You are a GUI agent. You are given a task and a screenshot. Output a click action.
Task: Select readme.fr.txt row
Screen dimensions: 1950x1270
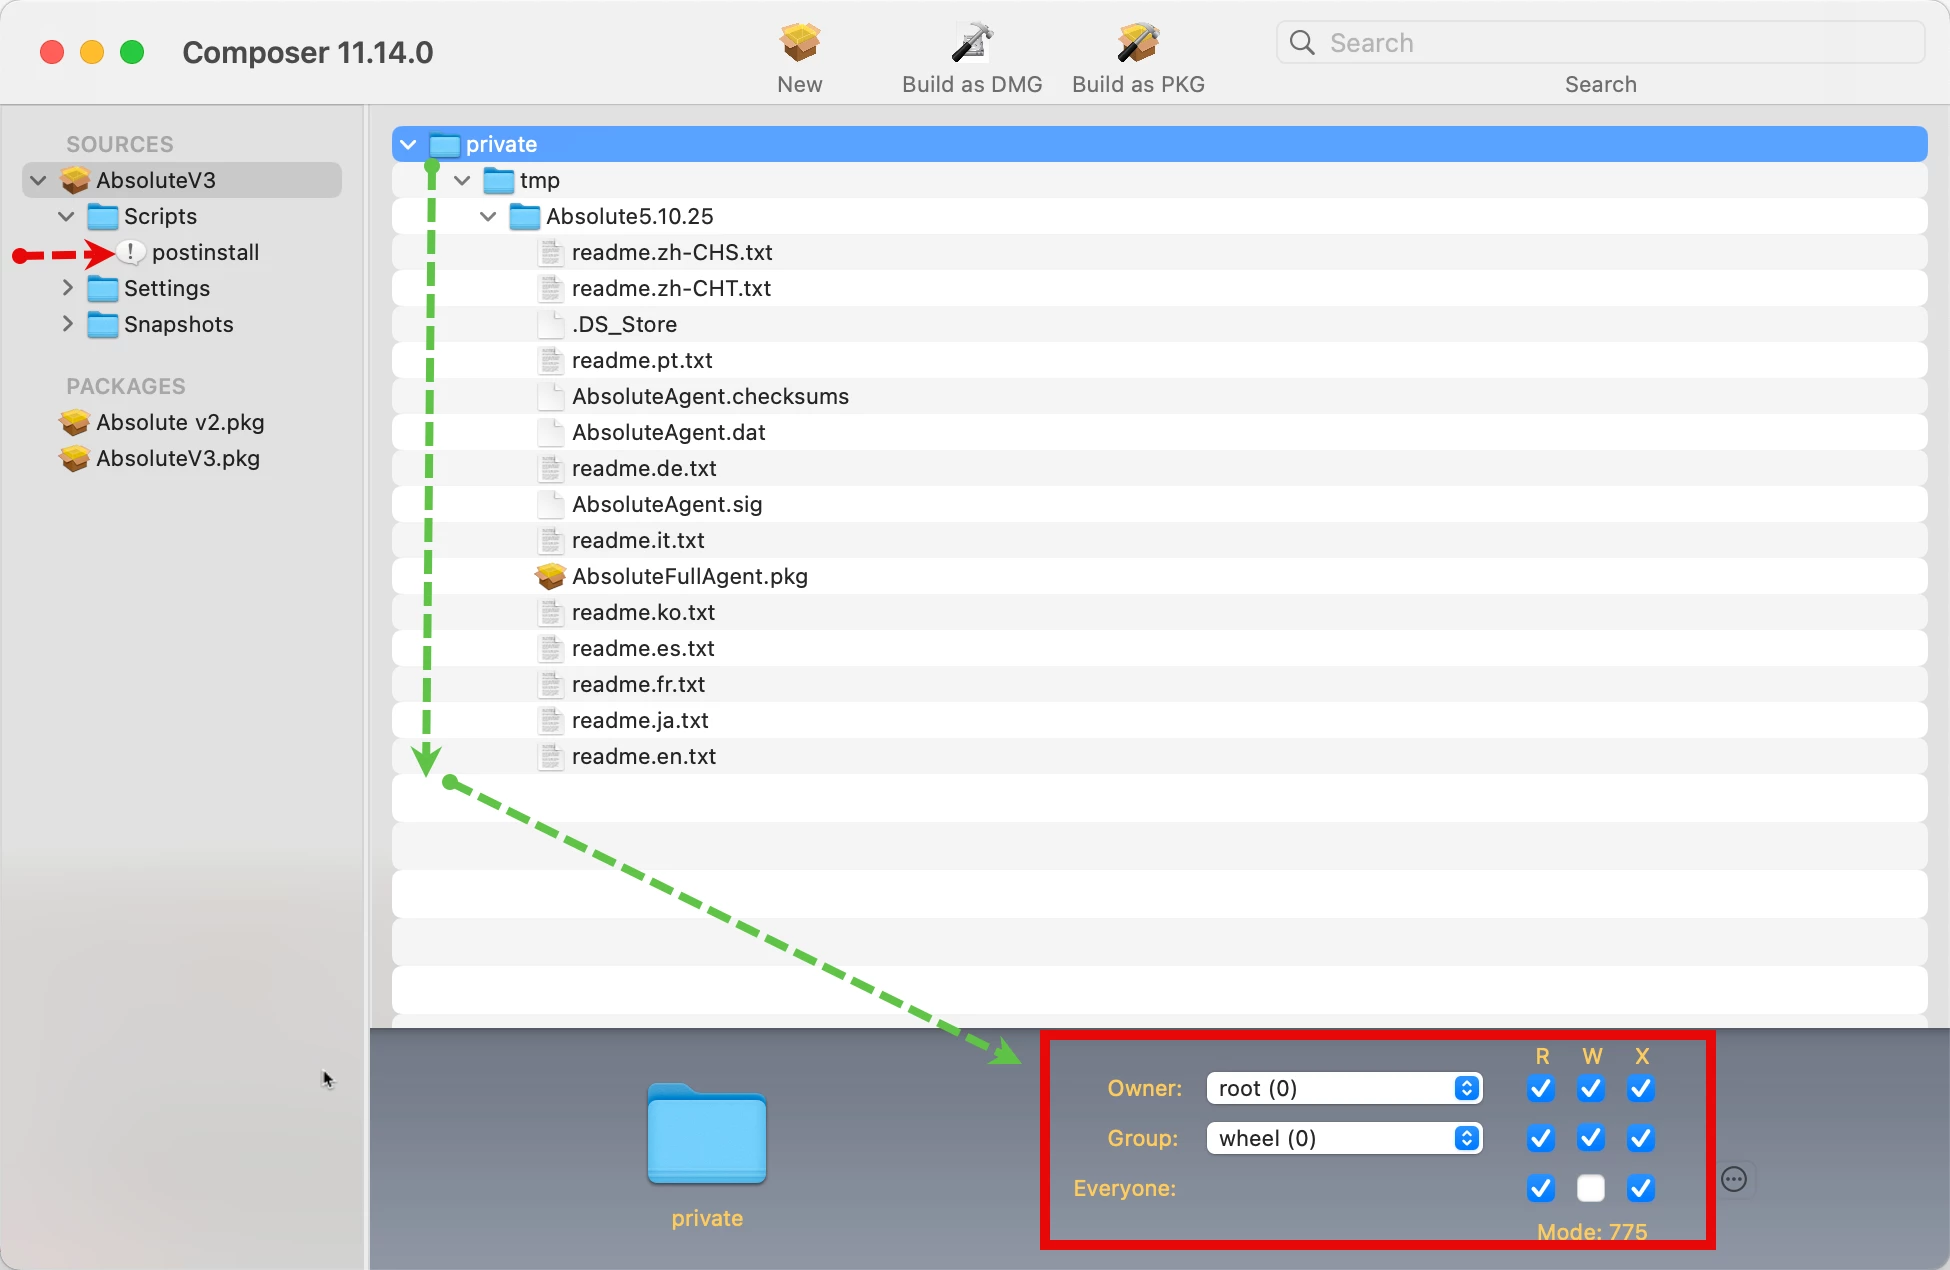click(x=1160, y=684)
